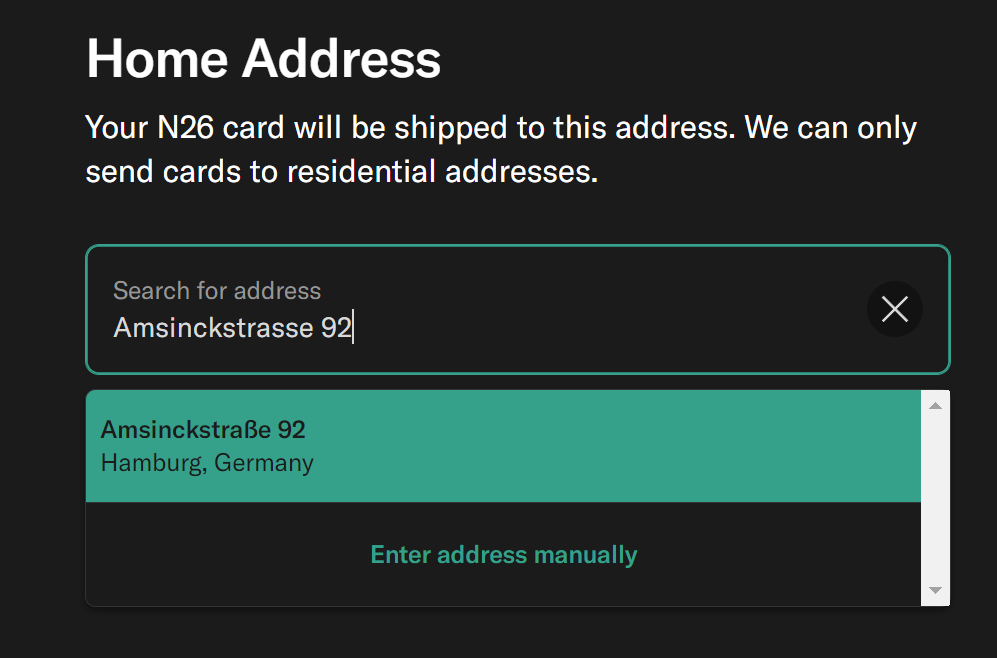Click the residential addresses notice sentence
Viewport: 997px width, 658px height.
click(341, 172)
